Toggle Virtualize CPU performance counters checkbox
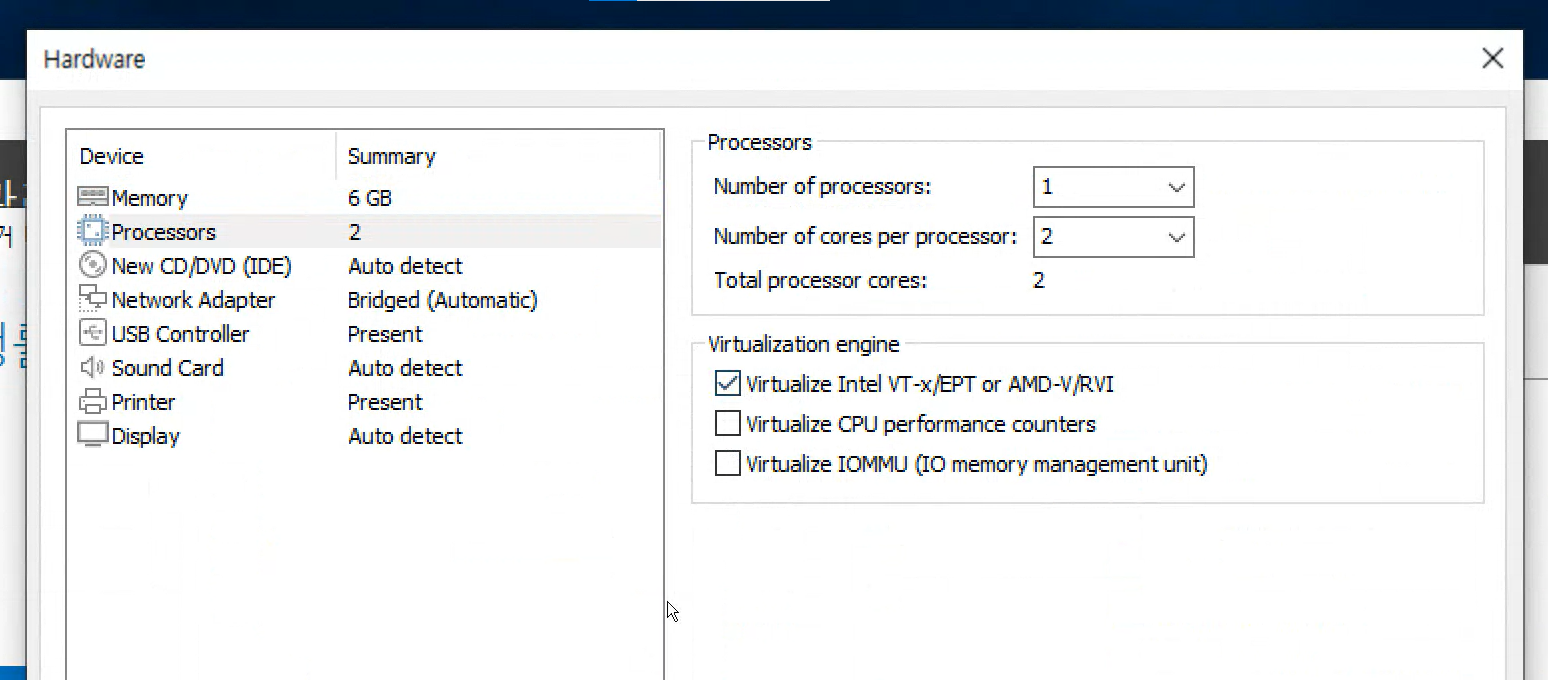1548x680 pixels. pyautogui.click(x=728, y=424)
